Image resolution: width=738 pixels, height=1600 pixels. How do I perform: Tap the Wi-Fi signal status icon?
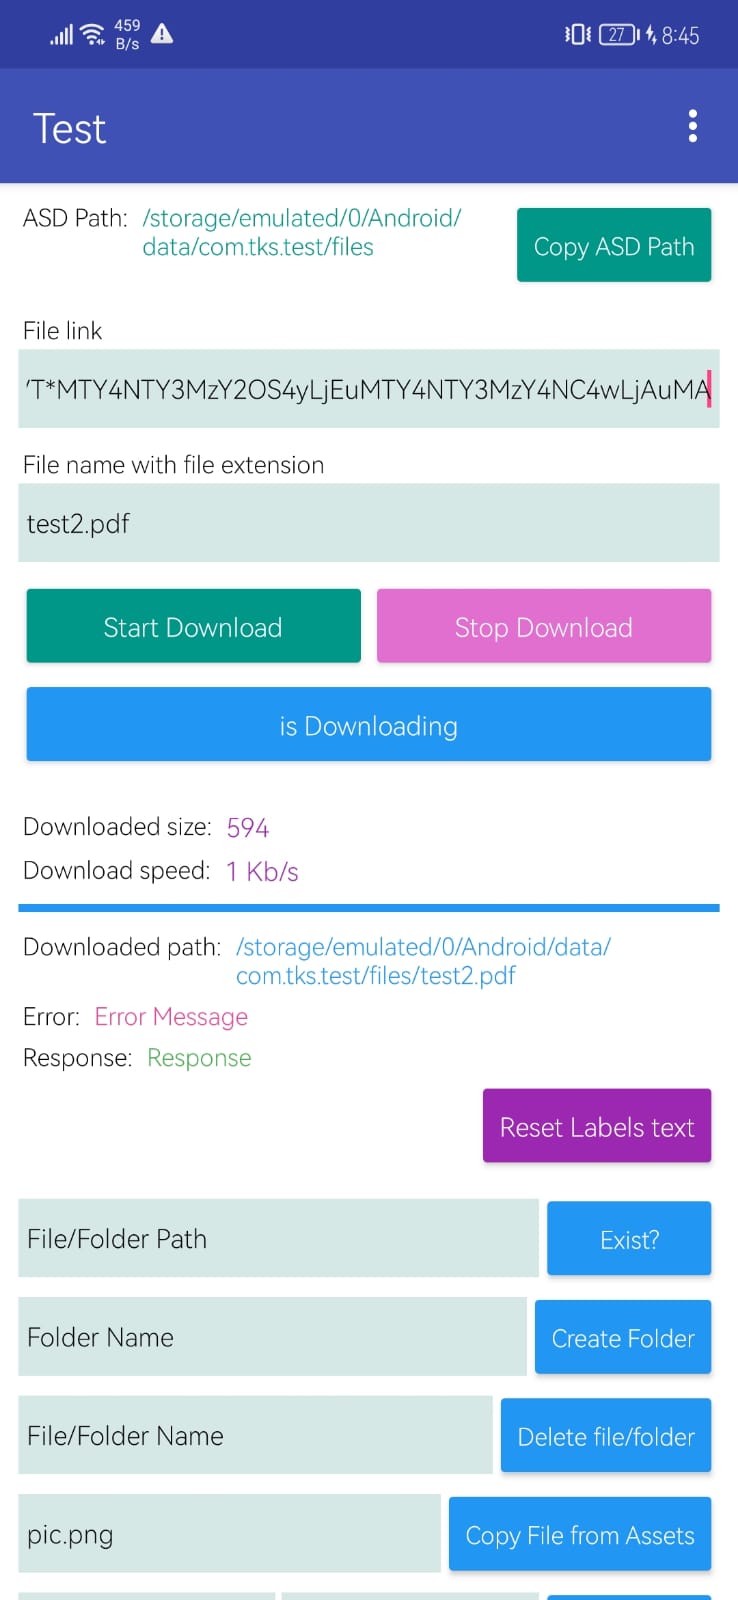point(92,34)
